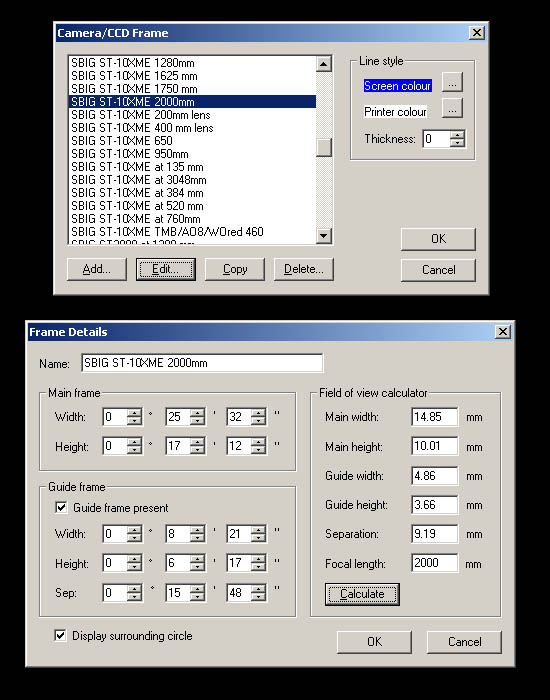550x700 pixels.
Task: Close the Frame Details dialog
Action: [x=503, y=332]
